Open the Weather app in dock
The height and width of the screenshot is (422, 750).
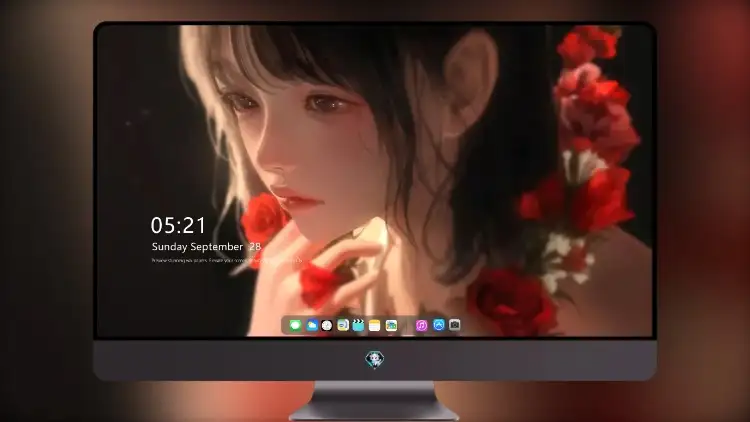pyautogui.click(x=312, y=325)
